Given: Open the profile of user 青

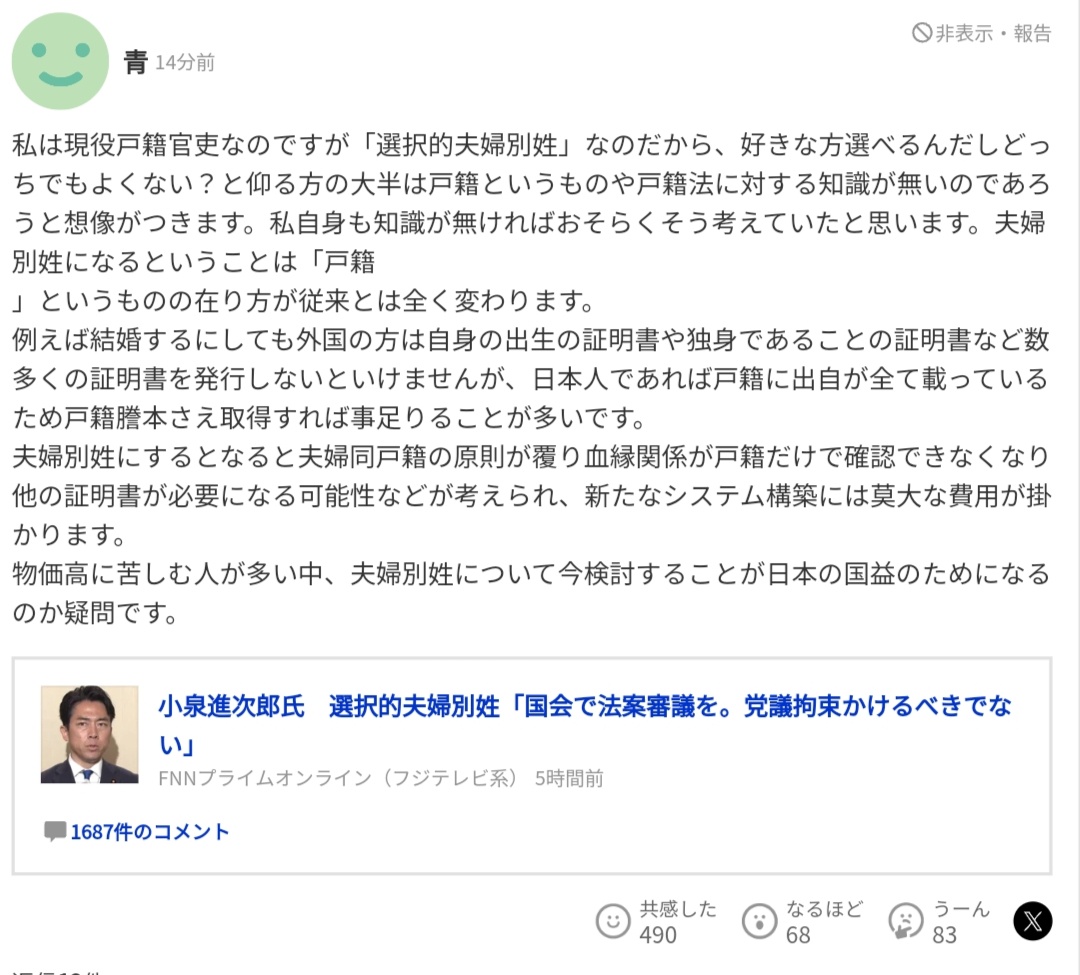Looking at the screenshot, I should 135,62.
